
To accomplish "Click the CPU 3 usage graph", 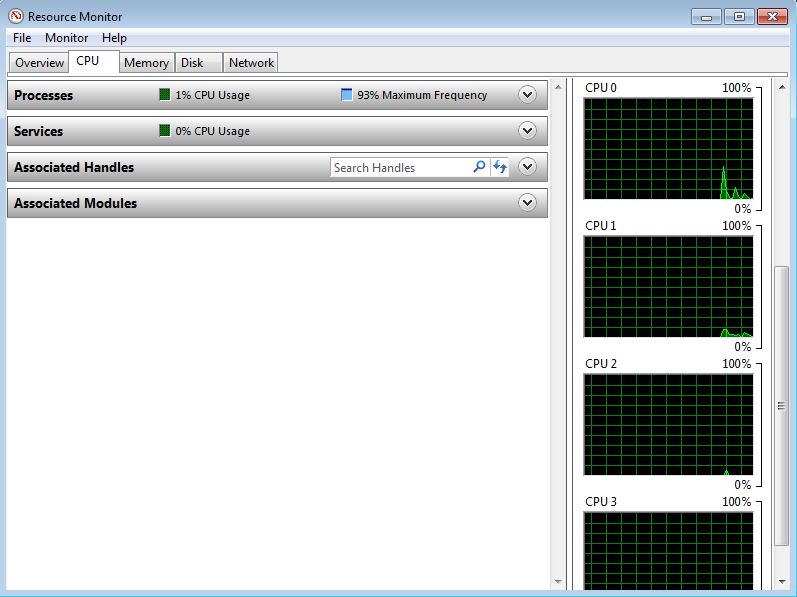I will click(668, 551).
